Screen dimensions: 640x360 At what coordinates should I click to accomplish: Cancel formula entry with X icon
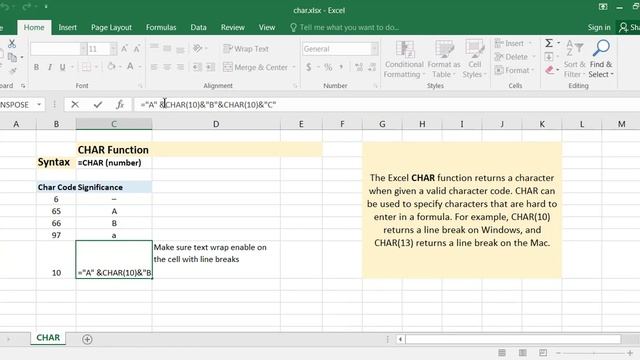tap(75, 104)
